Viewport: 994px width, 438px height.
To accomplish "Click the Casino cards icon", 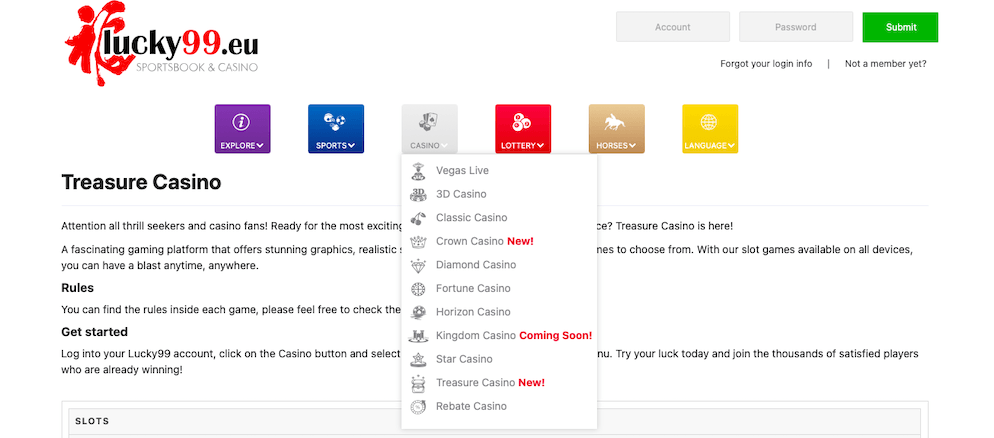I will pyautogui.click(x=429, y=122).
